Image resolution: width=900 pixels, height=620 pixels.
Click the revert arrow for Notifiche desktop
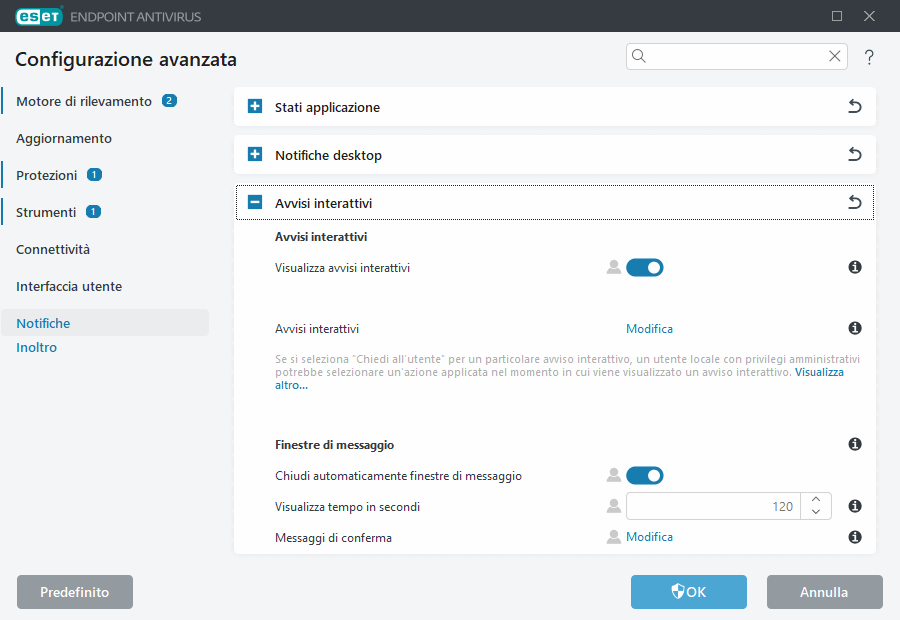(855, 154)
